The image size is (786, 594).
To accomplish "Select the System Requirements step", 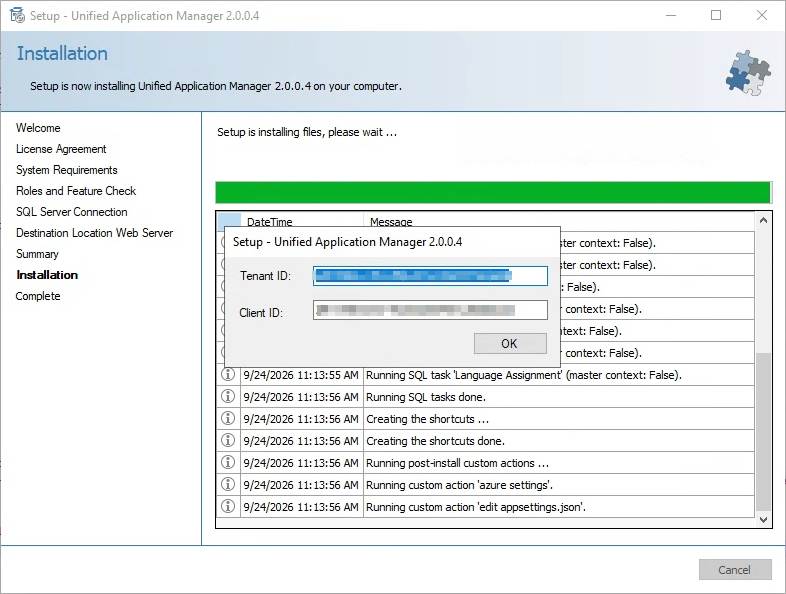I will tap(67, 170).
